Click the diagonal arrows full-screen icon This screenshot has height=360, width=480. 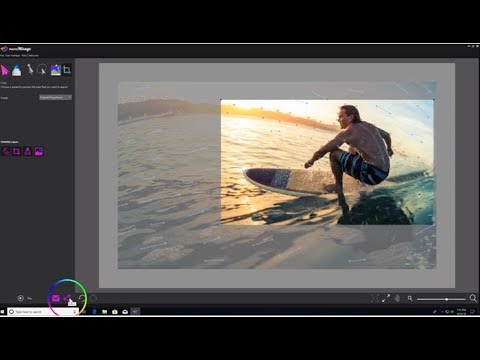386,298
